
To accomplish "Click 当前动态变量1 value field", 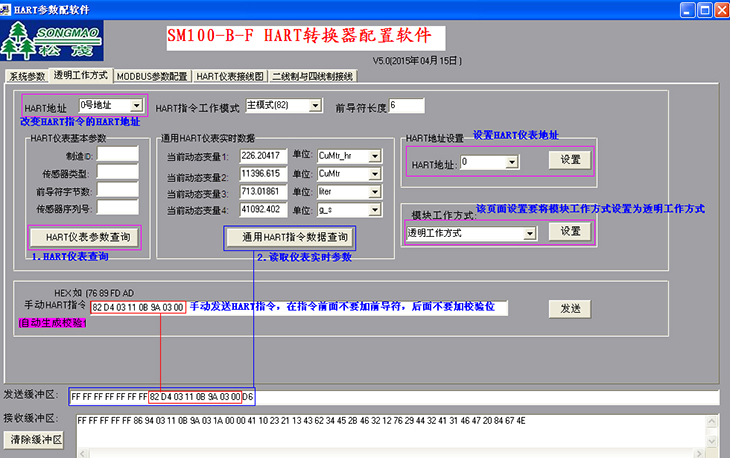I will (264, 156).
